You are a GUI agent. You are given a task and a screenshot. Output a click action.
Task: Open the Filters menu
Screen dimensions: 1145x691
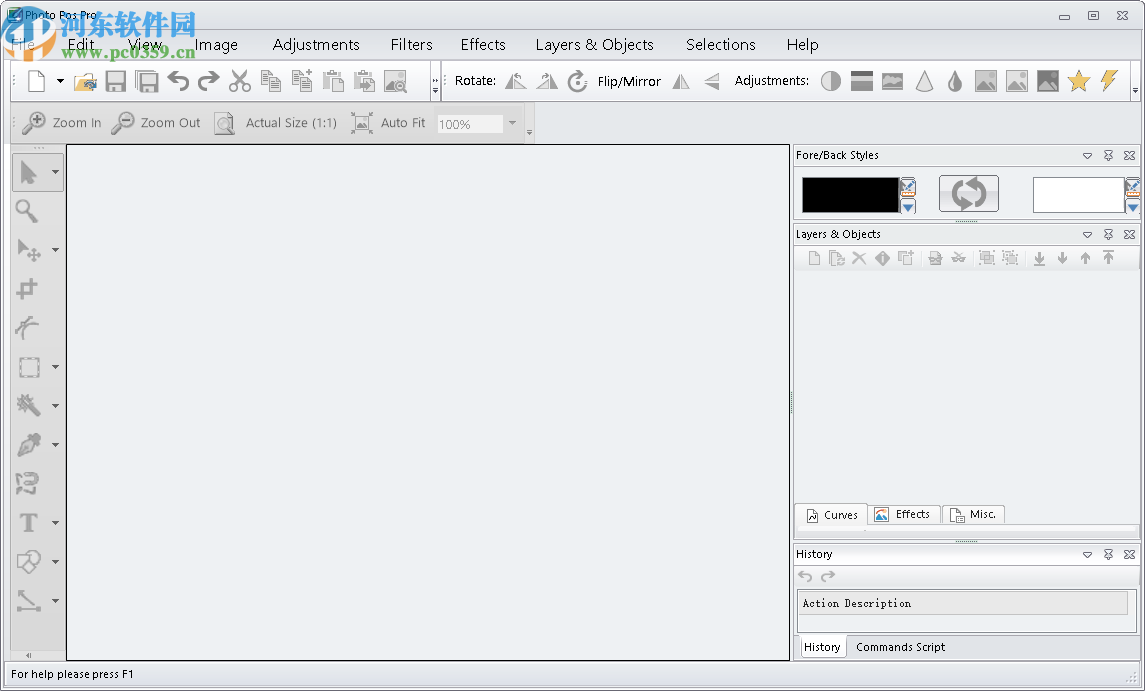click(x=411, y=44)
